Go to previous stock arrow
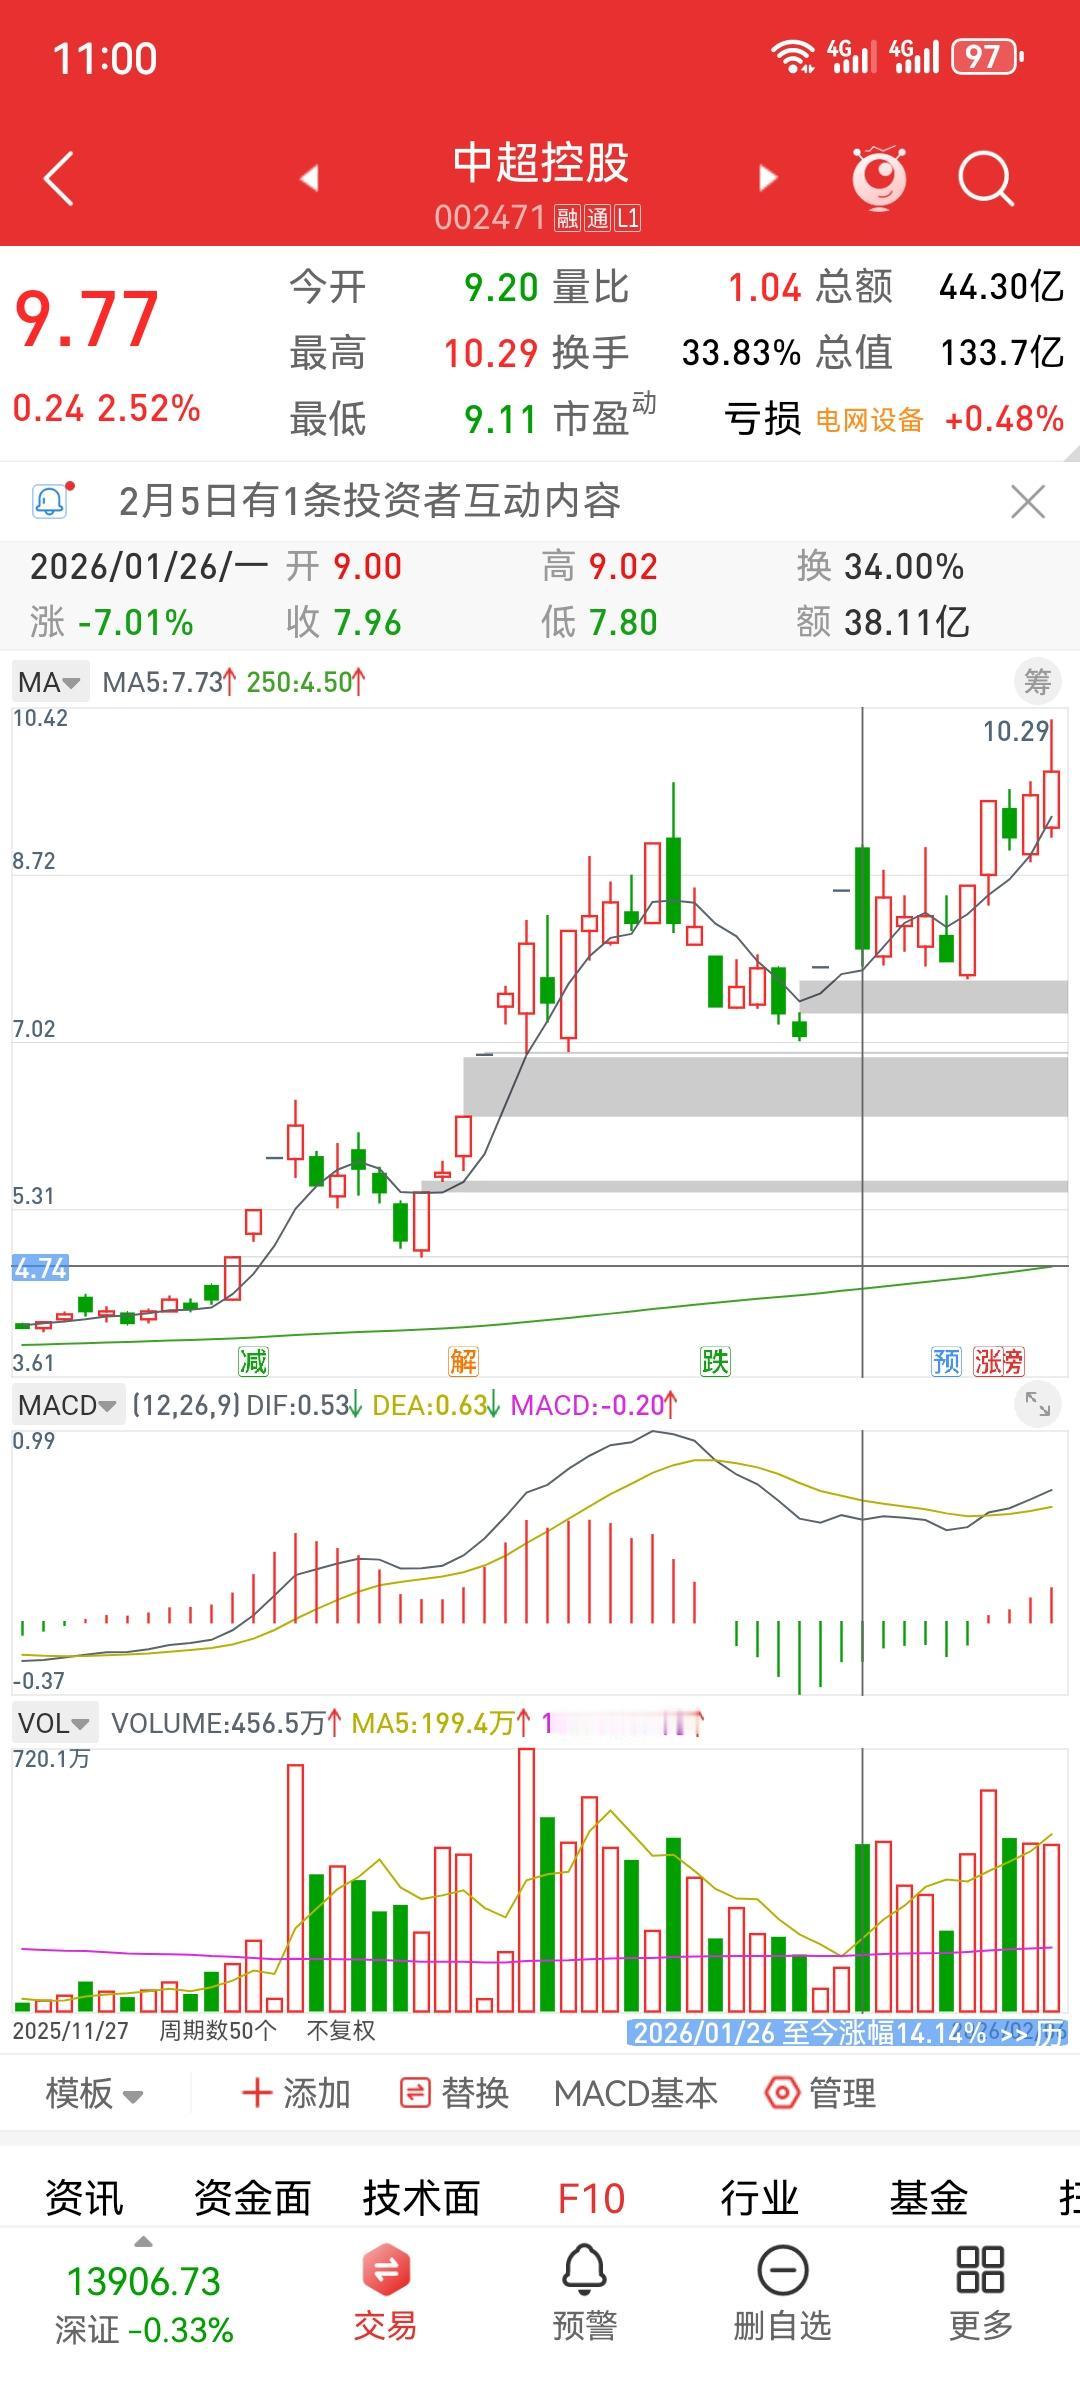Image resolution: width=1080 pixels, height=2400 pixels. pos(310,178)
